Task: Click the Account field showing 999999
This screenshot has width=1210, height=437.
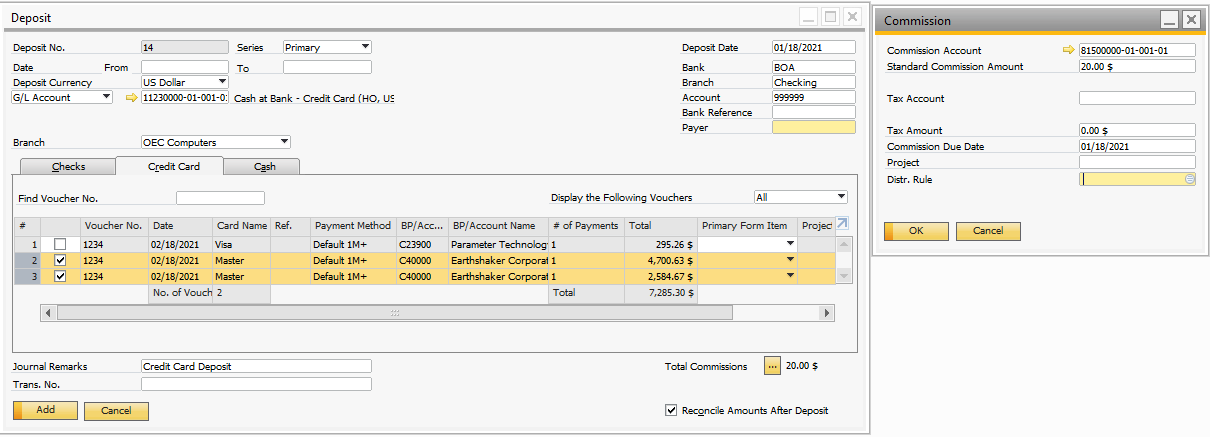Action: pos(813,97)
